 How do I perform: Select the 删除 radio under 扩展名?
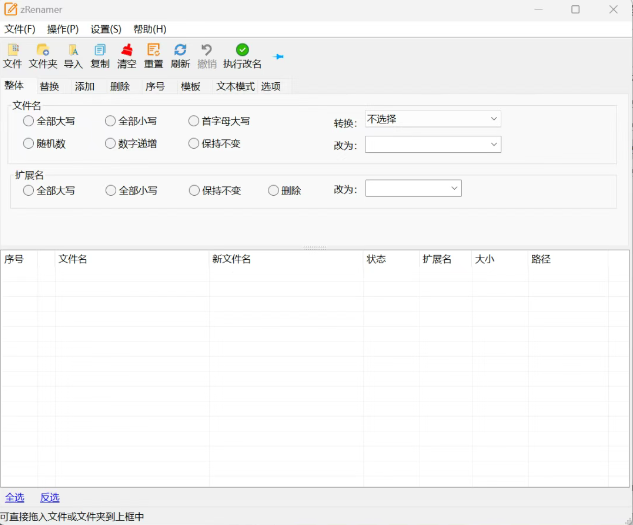pyautogui.click(x=273, y=190)
